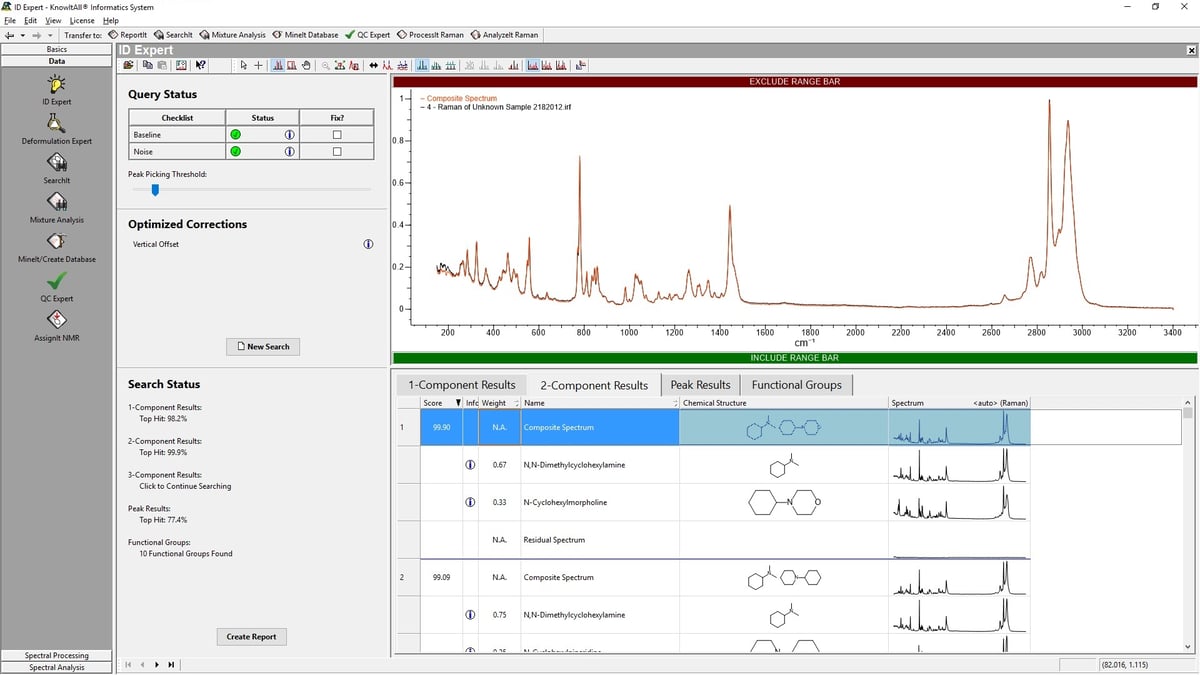Activate the pan hand tool above the spectrum

(x=306, y=65)
